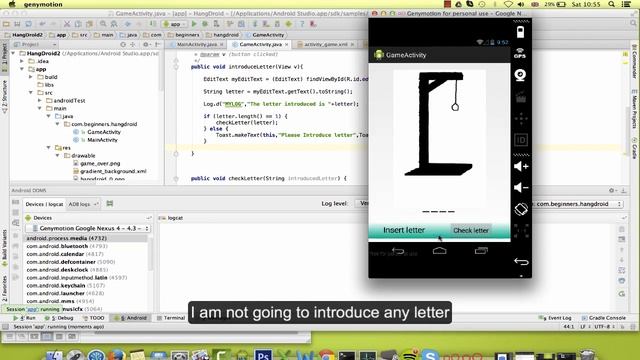Collapse the src folder
Screen dimensions: 640x360
point(31,93)
